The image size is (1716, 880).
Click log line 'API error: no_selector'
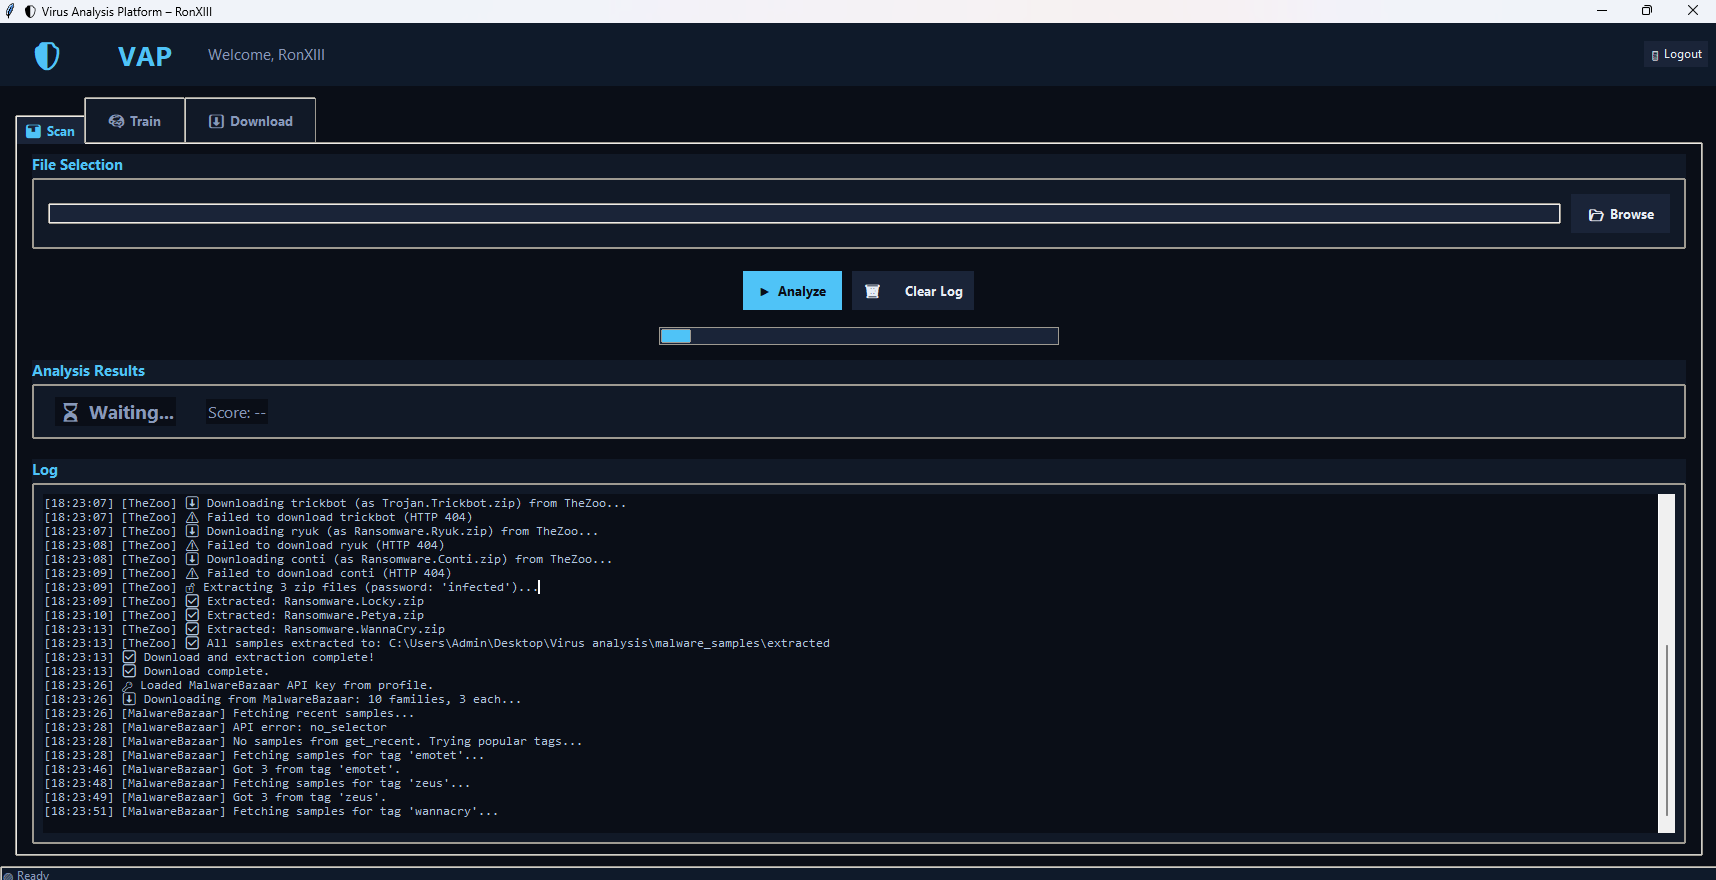coord(215,727)
